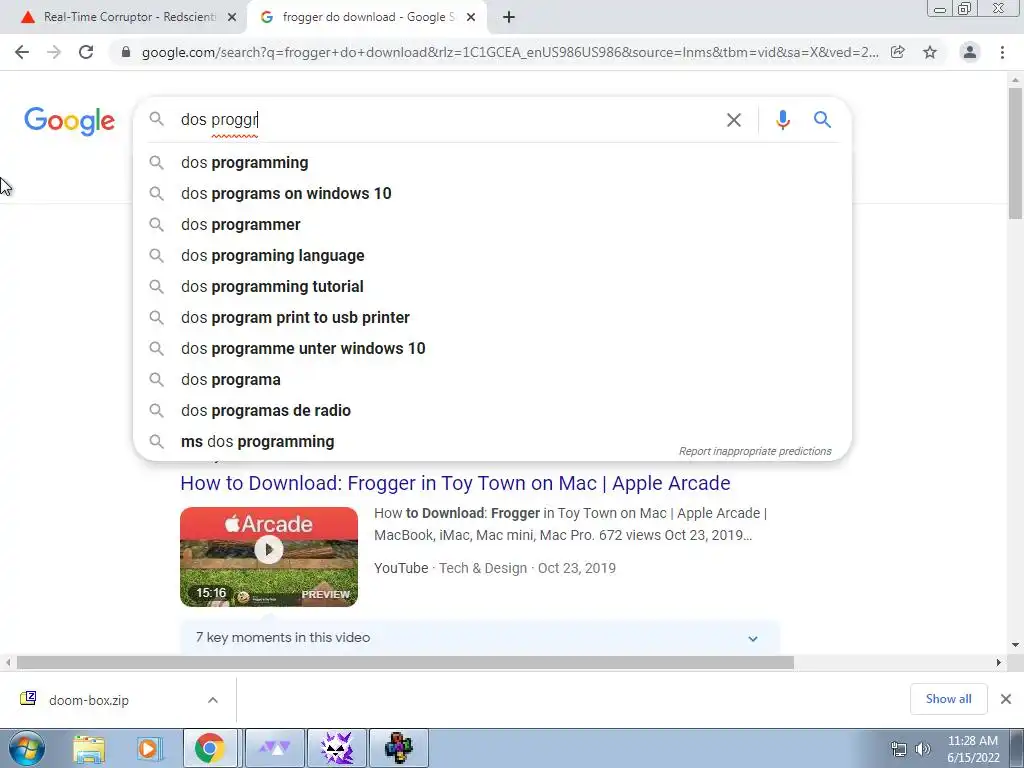Viewport: 1024px width, 768px height.
Task: Choose suggestion dos programming
Action: tap(492, 163)
